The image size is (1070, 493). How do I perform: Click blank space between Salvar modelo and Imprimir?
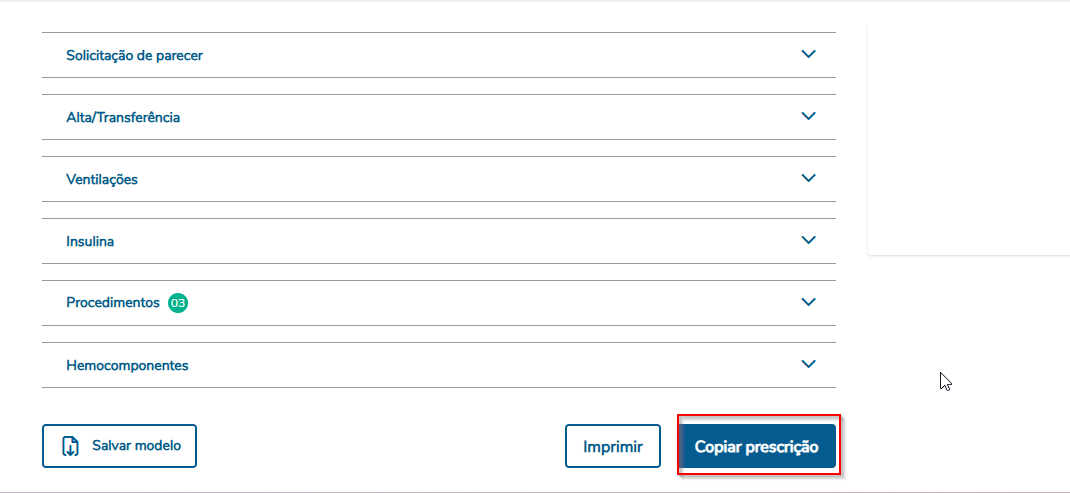click(x=380, y=446)
